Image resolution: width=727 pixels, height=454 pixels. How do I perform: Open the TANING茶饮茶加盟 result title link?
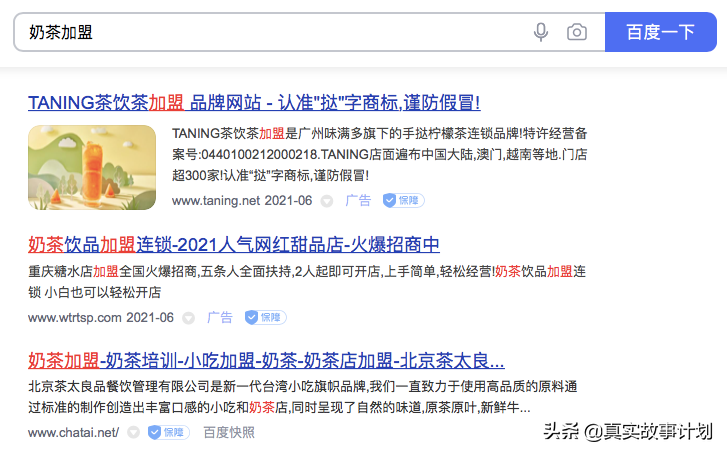pos(254,102)
